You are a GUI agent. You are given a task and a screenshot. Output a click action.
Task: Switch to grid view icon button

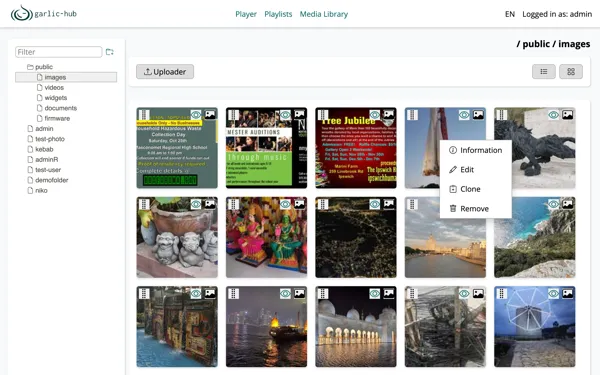tap(571, 72)
